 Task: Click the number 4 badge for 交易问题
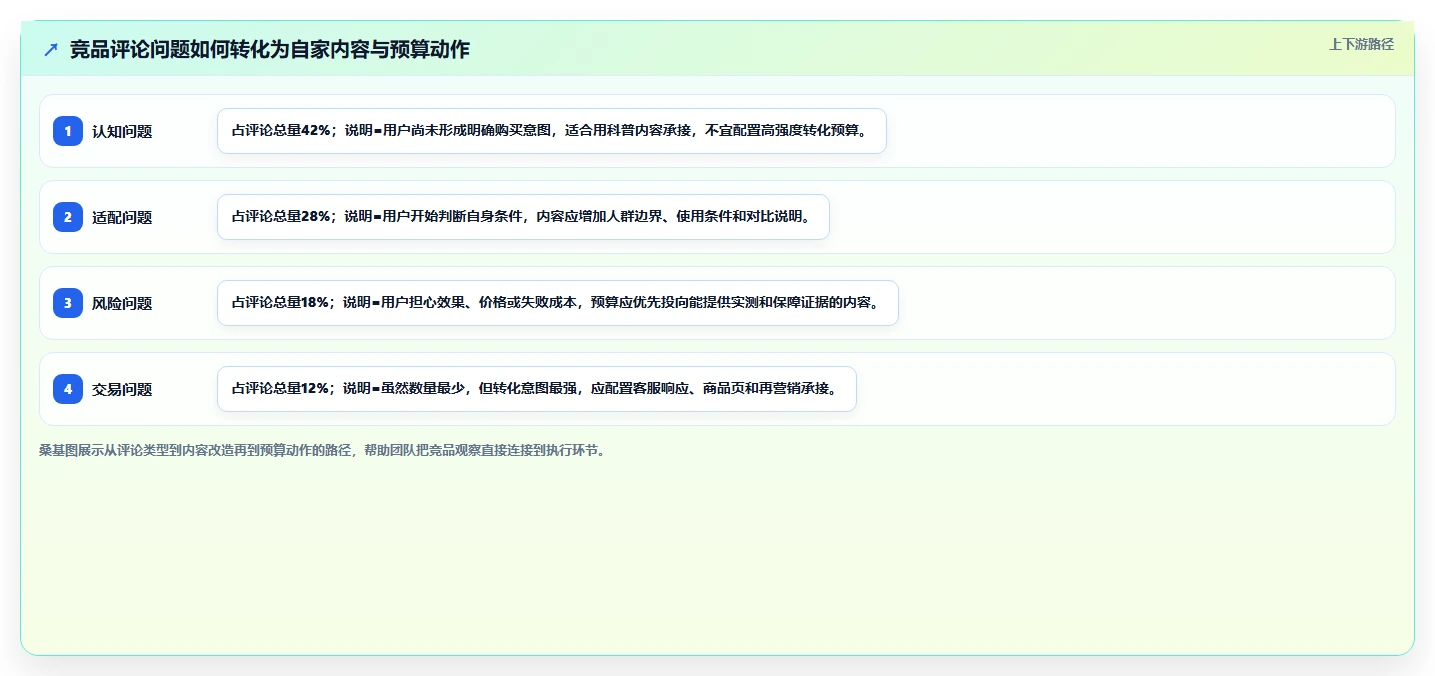(x=68, y=389)
